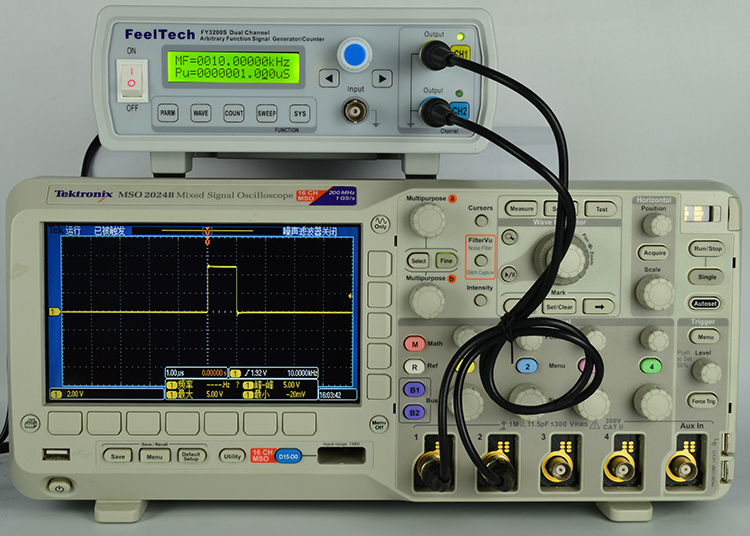Push the Force Trig button
Image resolution: width=750 pixels, height=536 pixels.
point(703,401)
